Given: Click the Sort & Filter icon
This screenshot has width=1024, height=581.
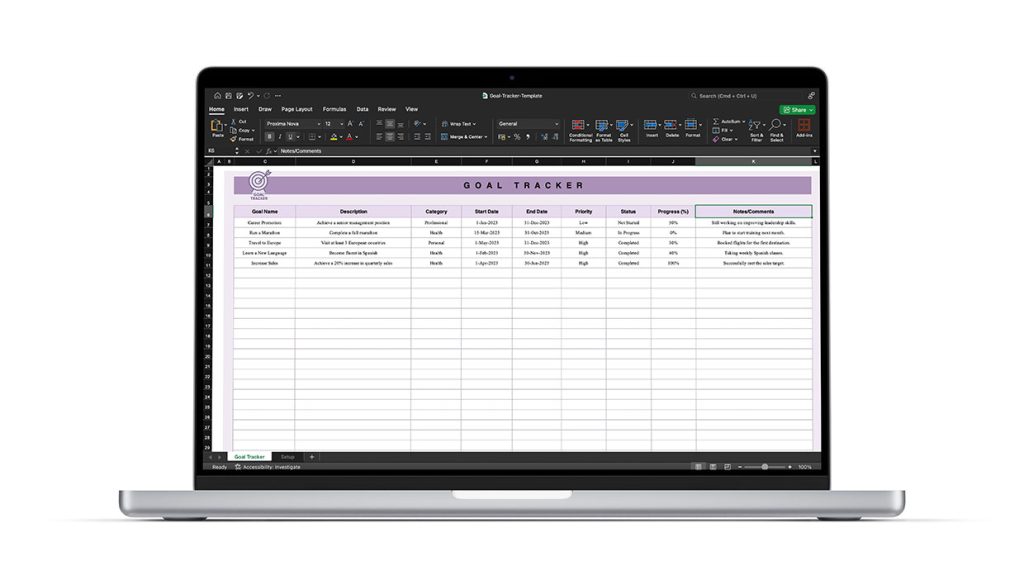Looking at the screenshot, I should (x=756, y=125).
